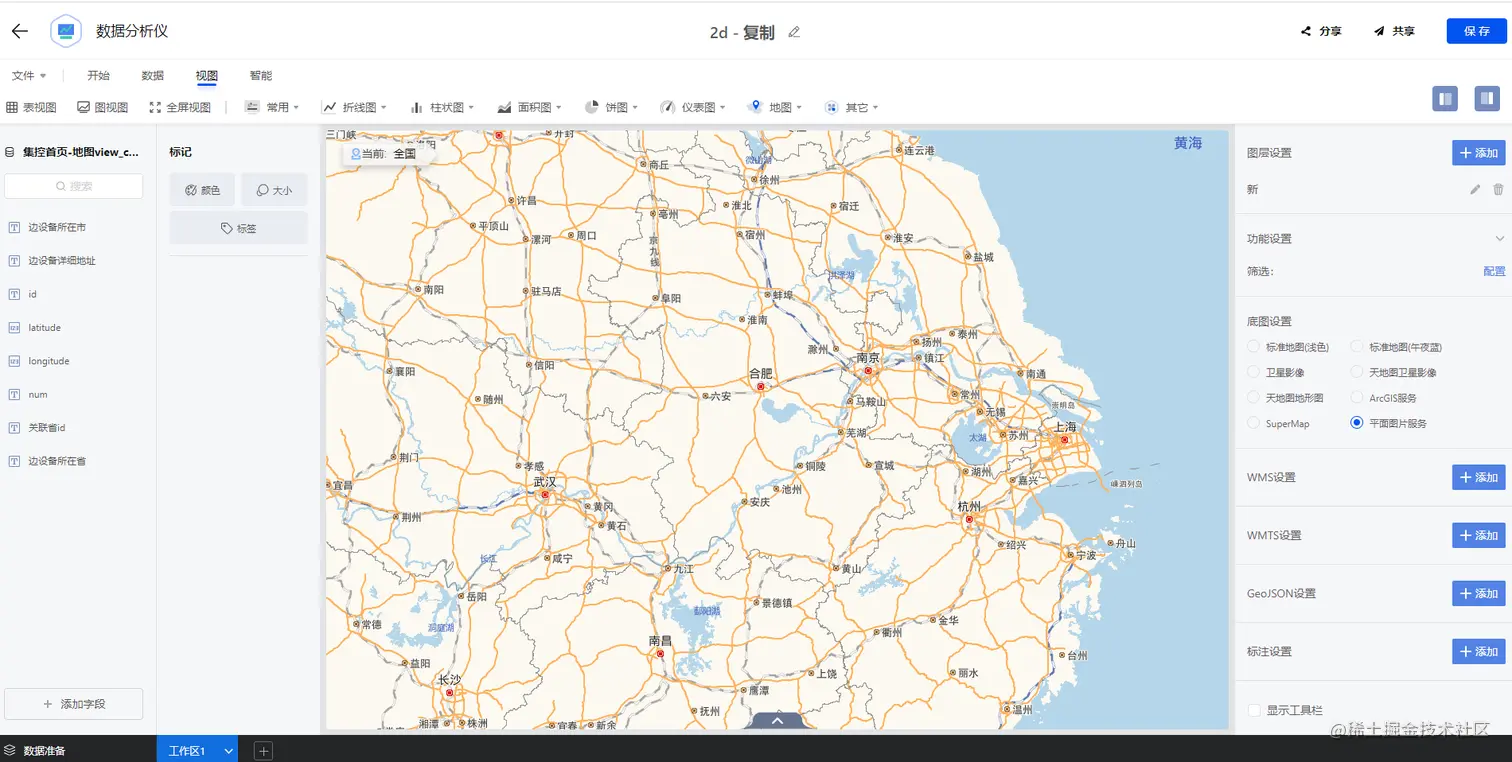
Task: Open the 其它 dropdown
Action: (x=851, y=107)
